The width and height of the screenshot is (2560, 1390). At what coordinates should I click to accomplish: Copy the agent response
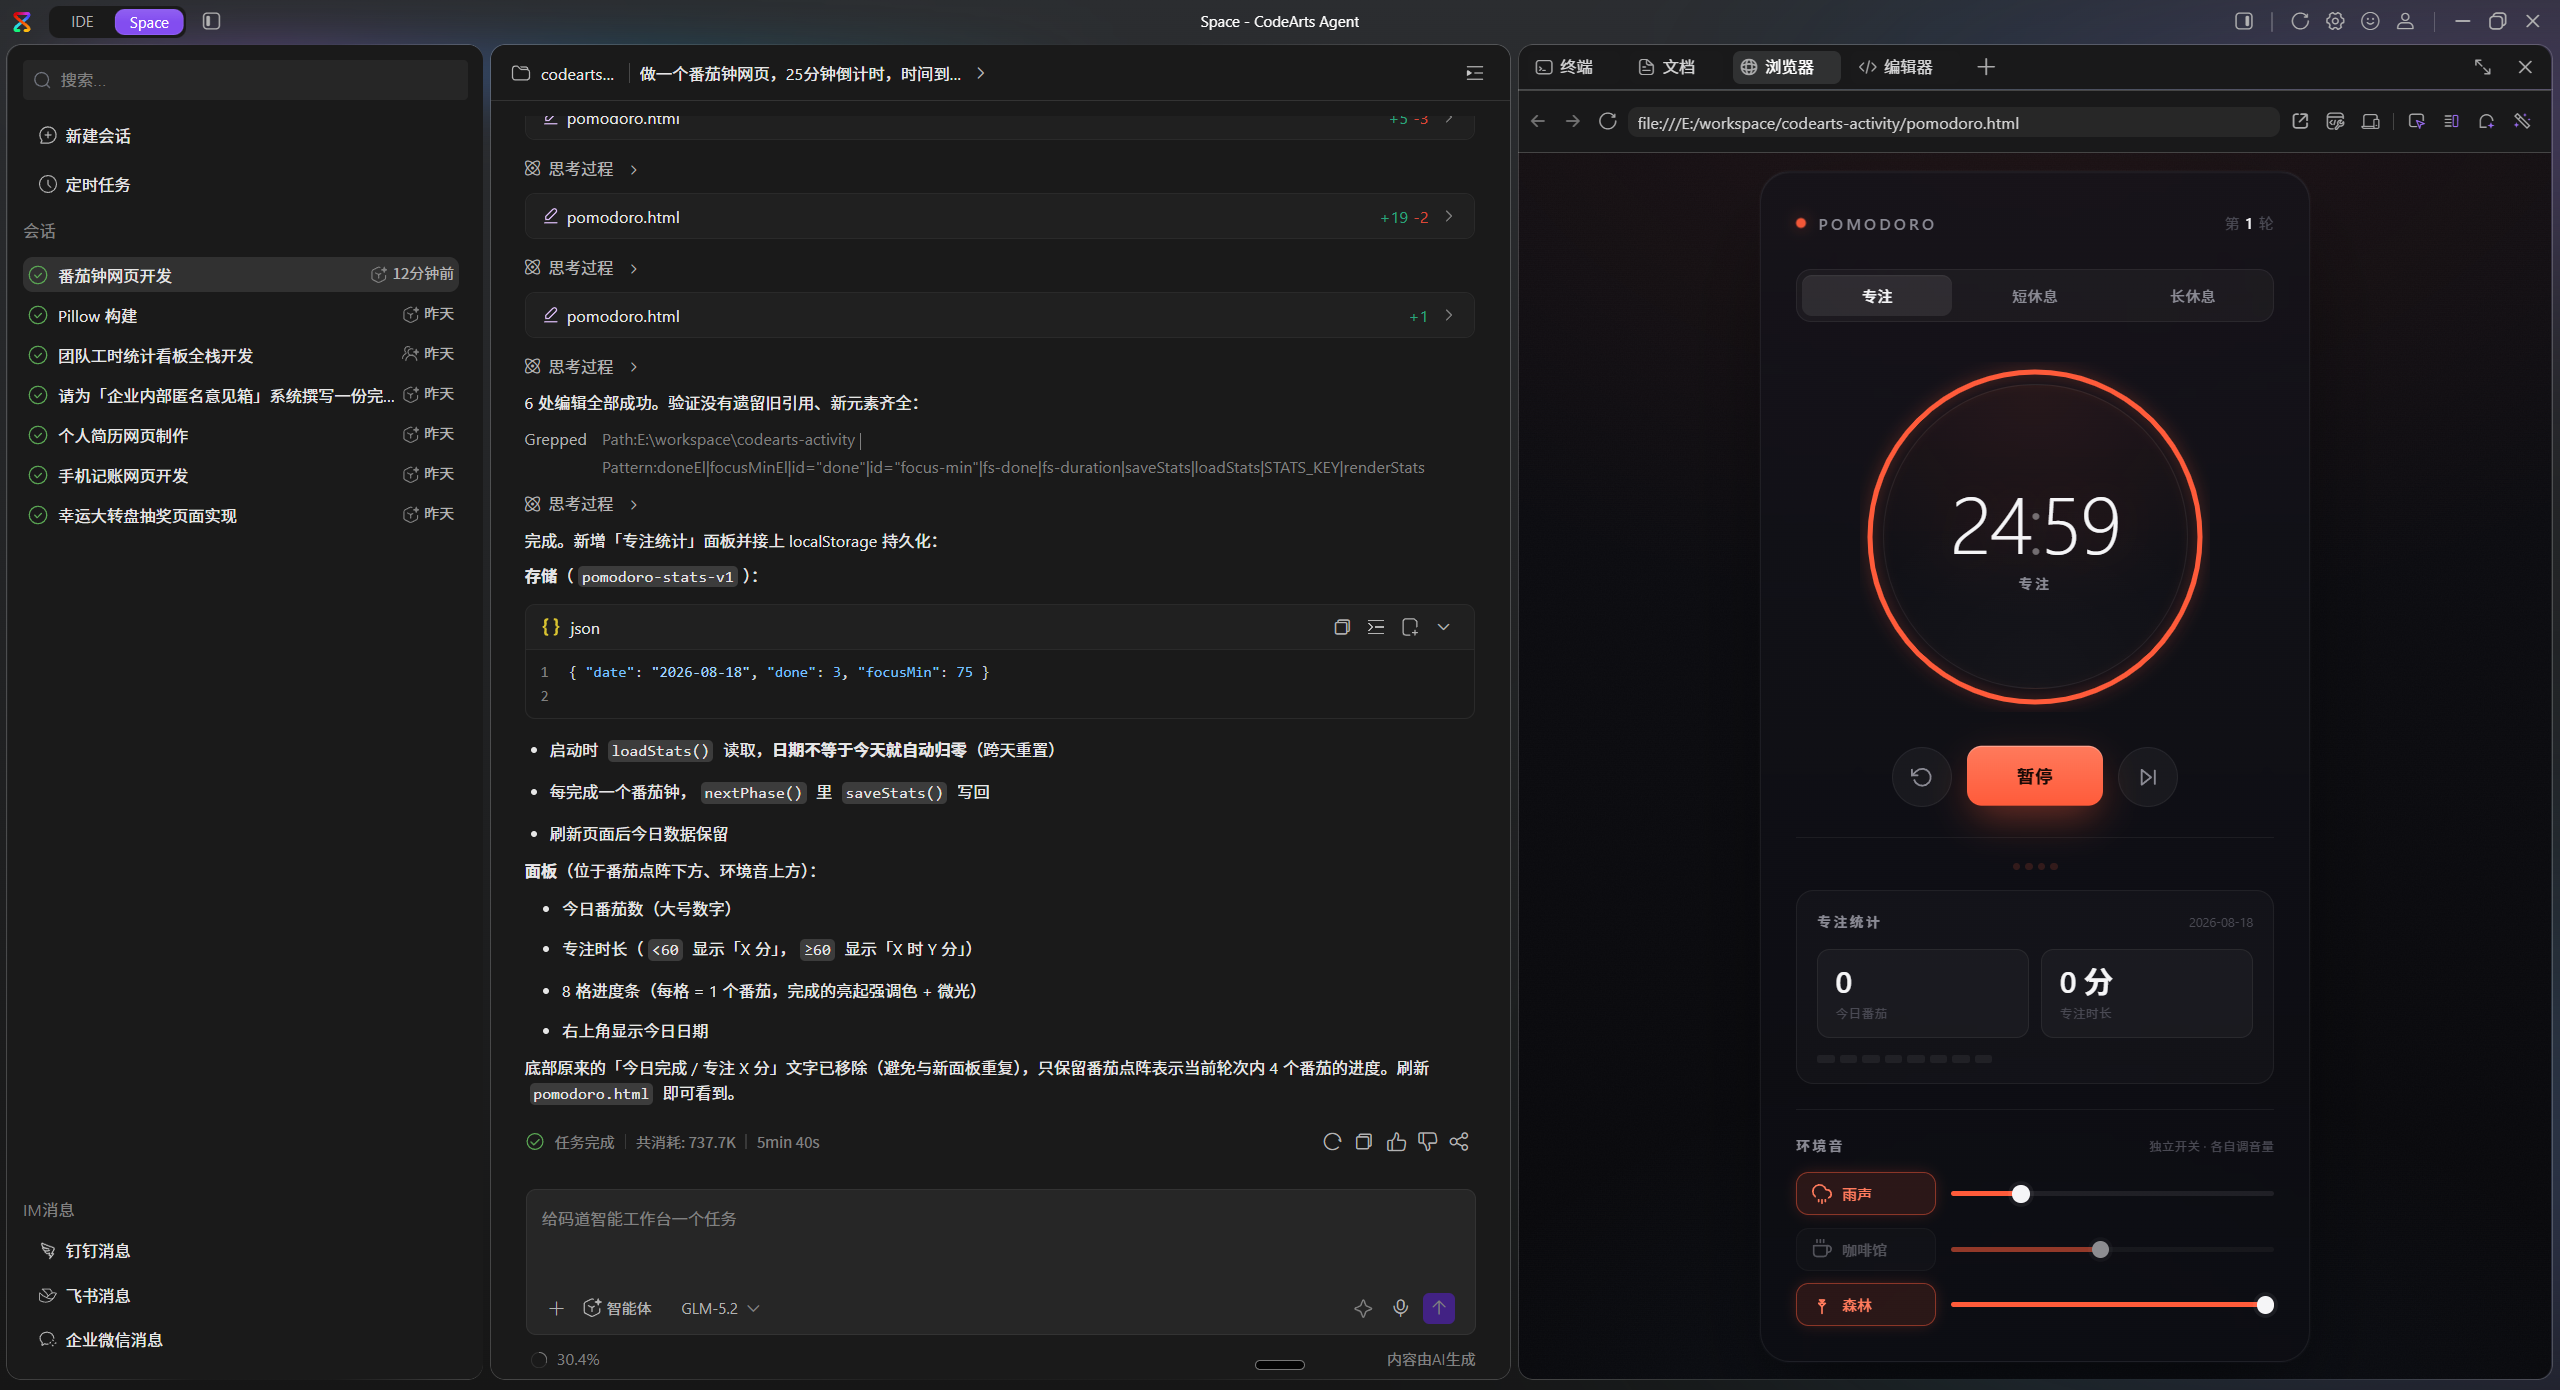click(x=1363, y=1142)
